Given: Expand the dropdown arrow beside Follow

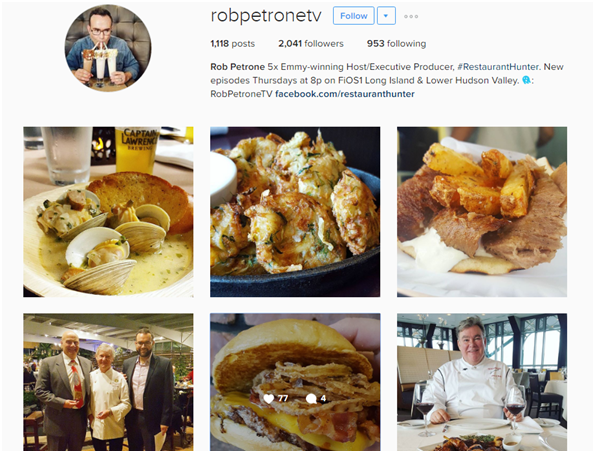Looking at the screenshot, I should [386, 16].
